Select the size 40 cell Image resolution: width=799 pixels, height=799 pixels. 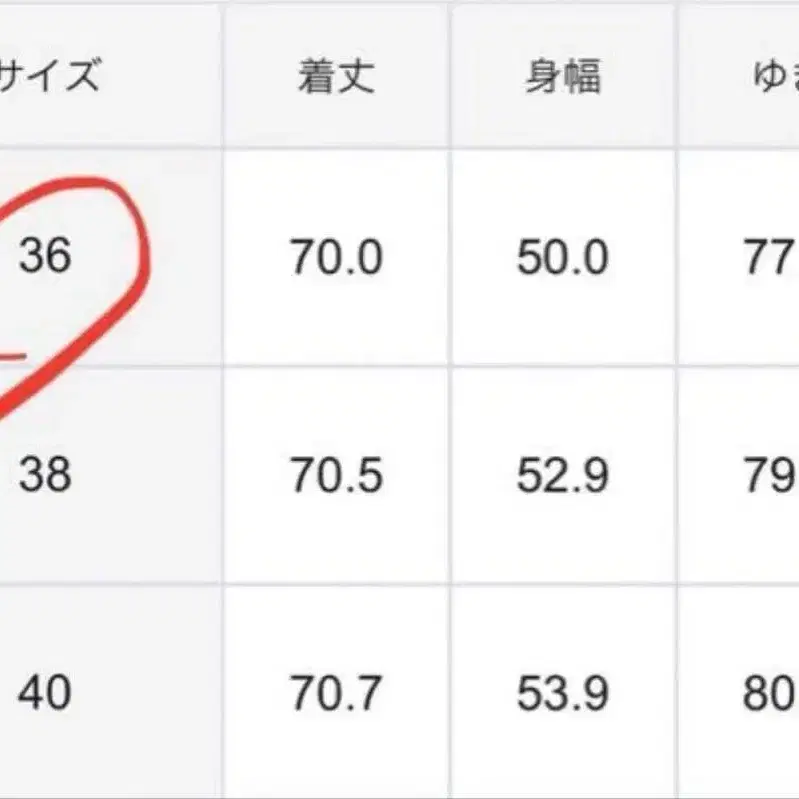pyautogui.click(x=45, y=692)
